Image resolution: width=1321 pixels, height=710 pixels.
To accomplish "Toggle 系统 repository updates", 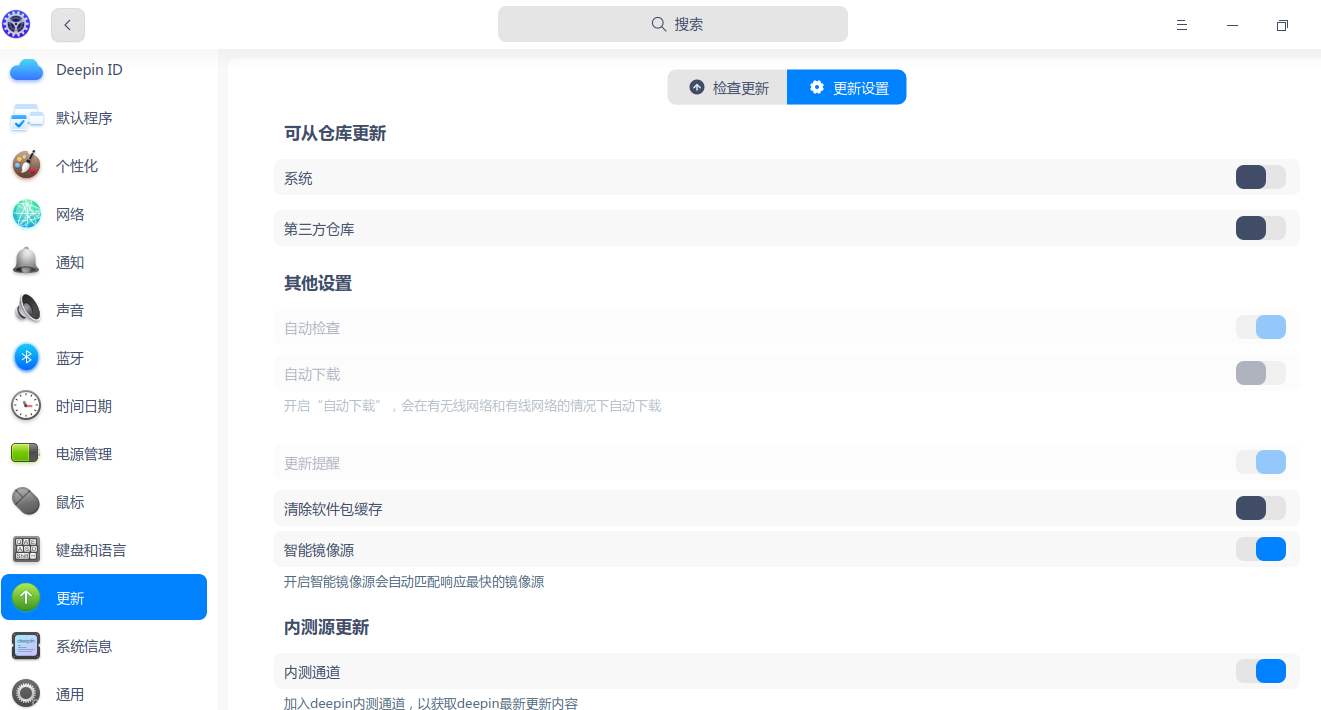I will click(1260, 177).
